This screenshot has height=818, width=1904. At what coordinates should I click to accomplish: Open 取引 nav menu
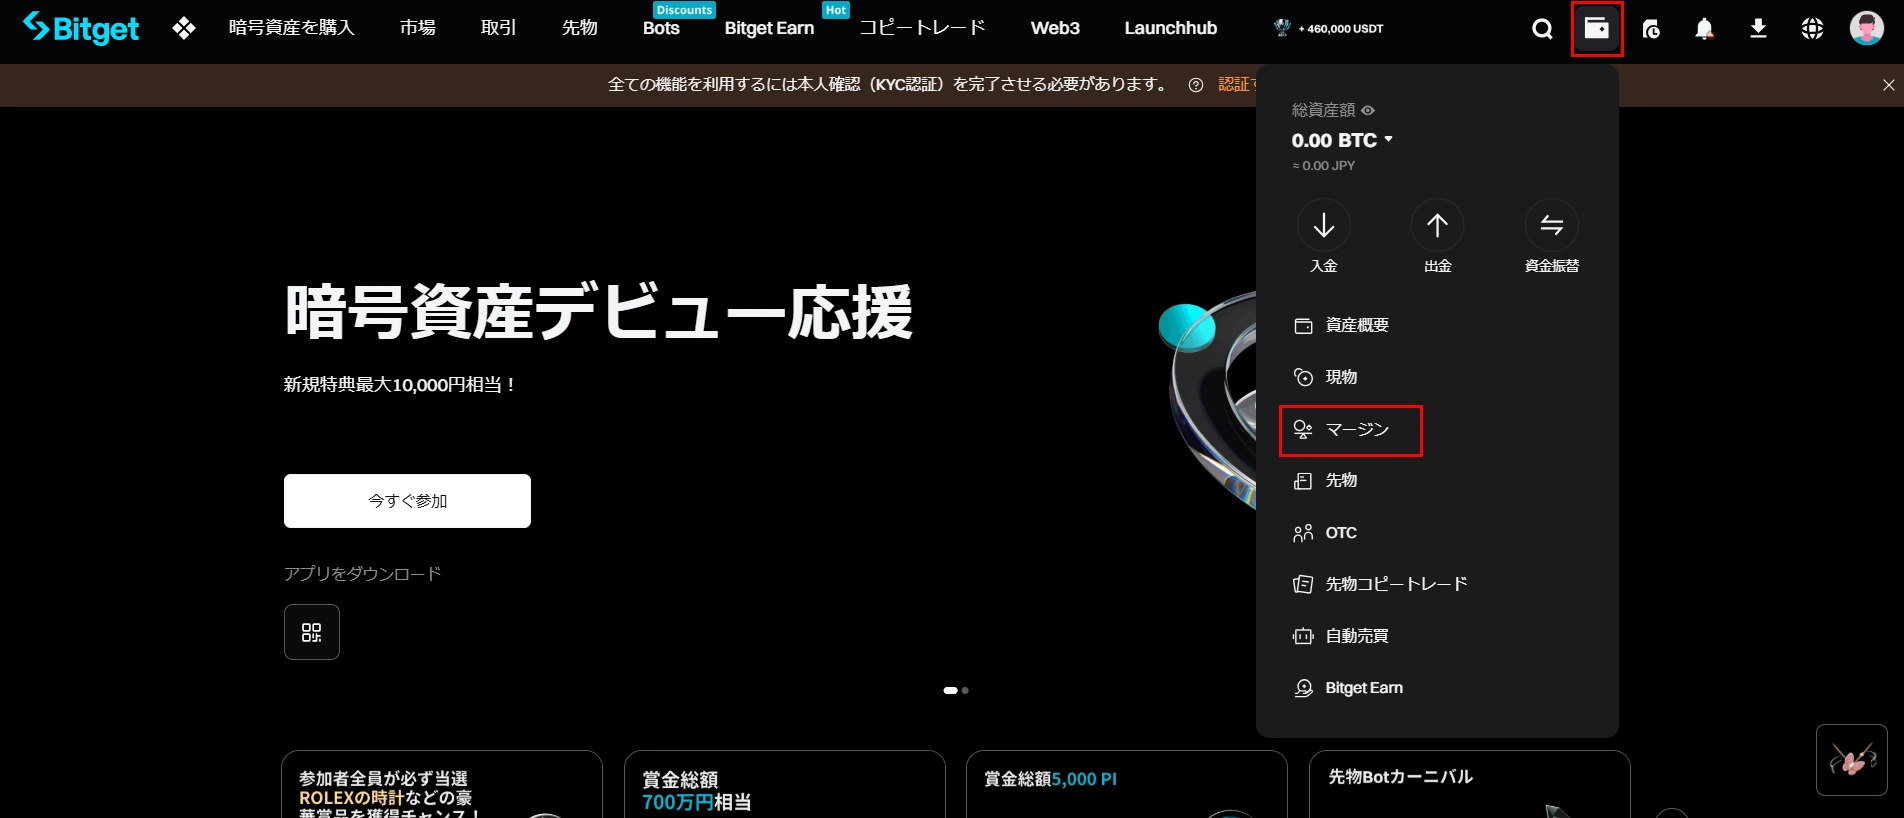click(498, 28)
